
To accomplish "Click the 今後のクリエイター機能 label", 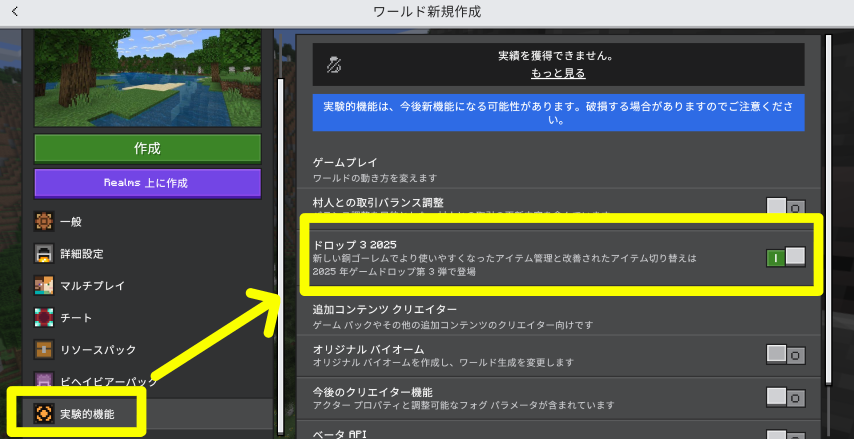I will coord(373,392).
